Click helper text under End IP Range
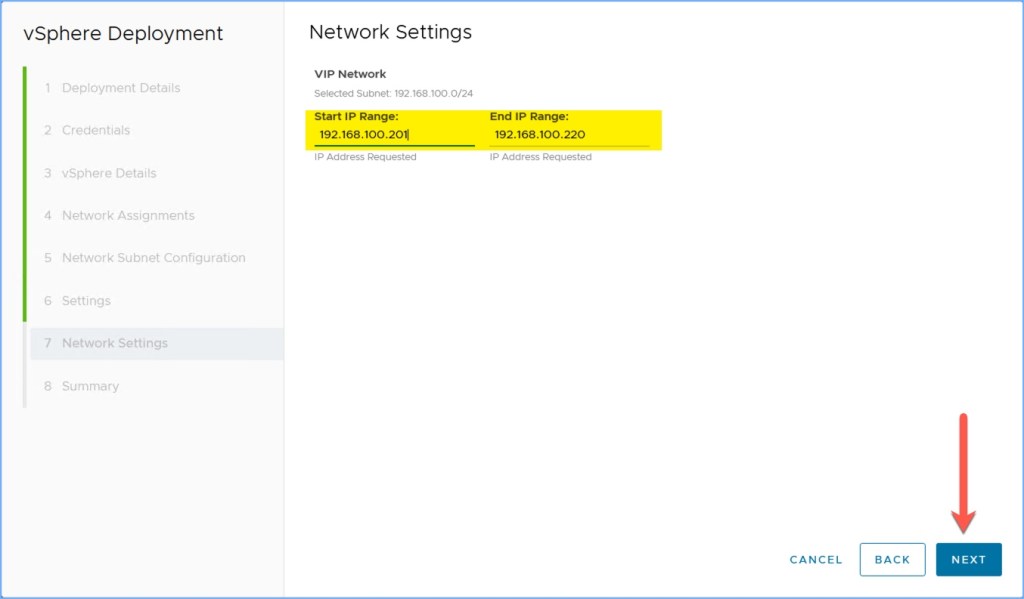 click(x=540, y=157)
